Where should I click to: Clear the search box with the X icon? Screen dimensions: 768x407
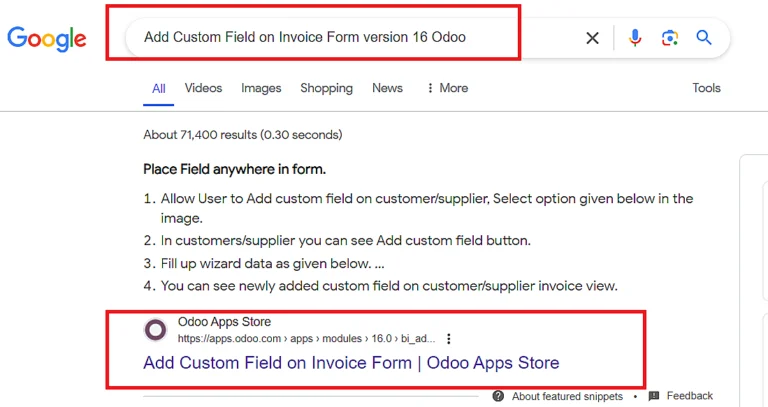(x=592, y=38)
